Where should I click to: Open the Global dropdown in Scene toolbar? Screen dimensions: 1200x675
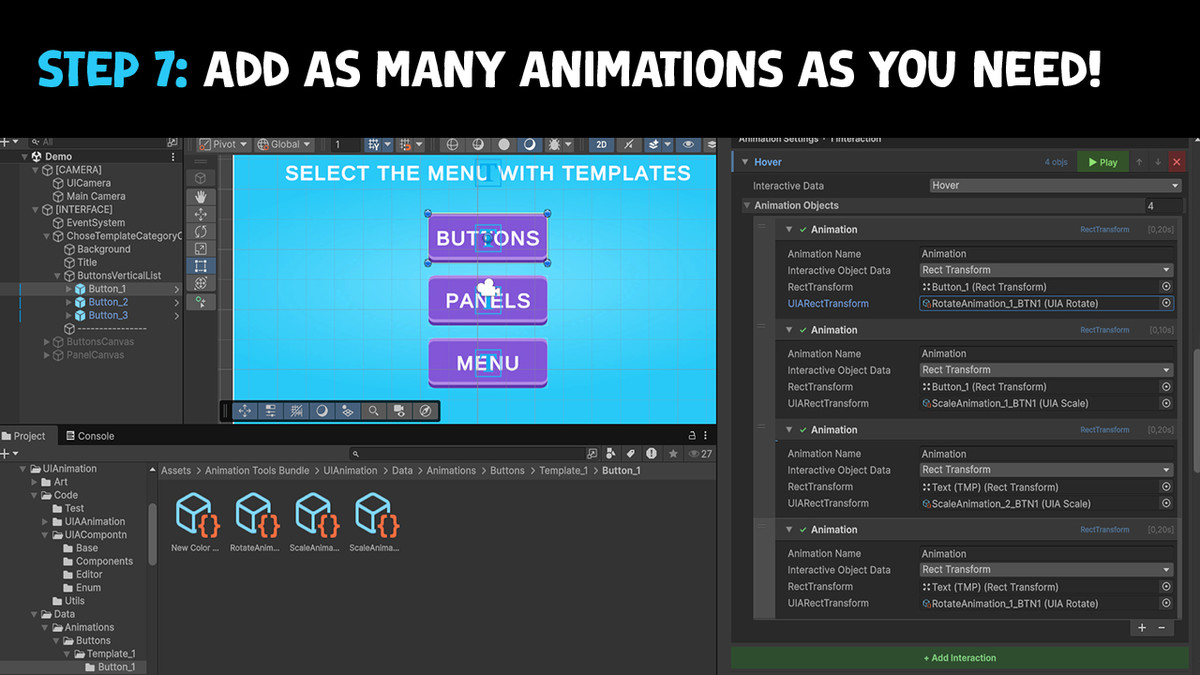(284, 144)
